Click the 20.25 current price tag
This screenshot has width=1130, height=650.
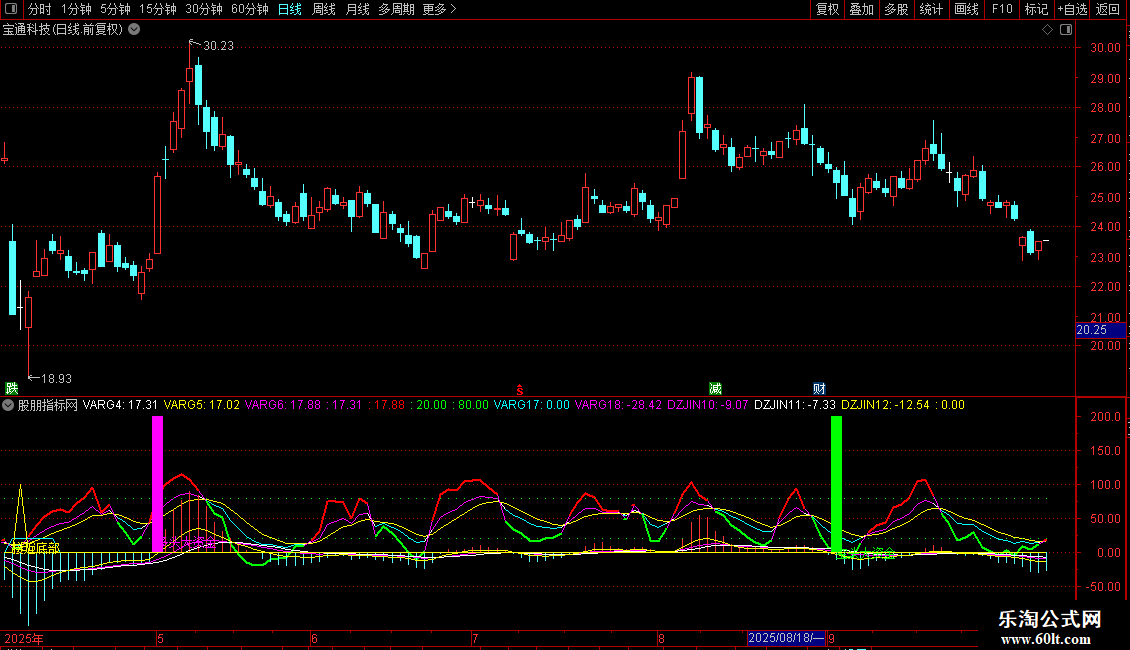tap(1091, 330)
